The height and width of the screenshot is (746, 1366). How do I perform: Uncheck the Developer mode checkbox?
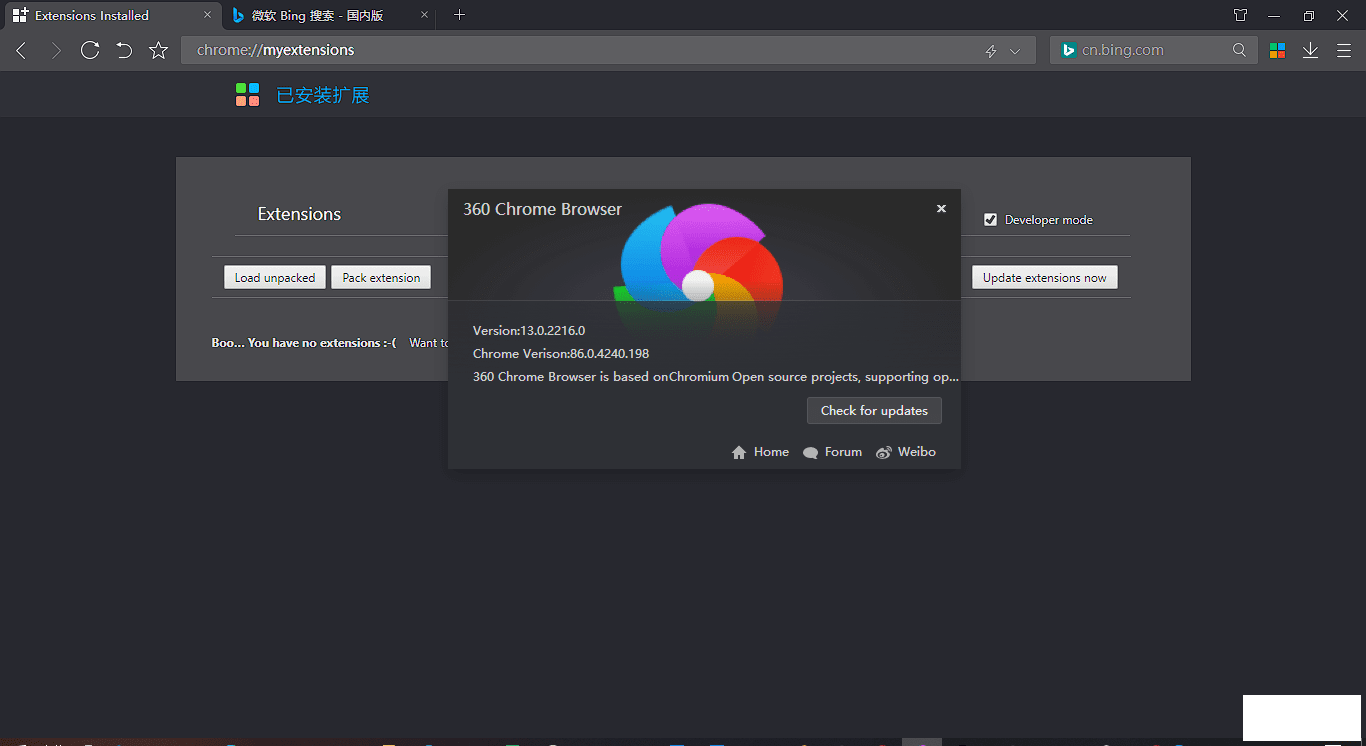tap(991, 220)
